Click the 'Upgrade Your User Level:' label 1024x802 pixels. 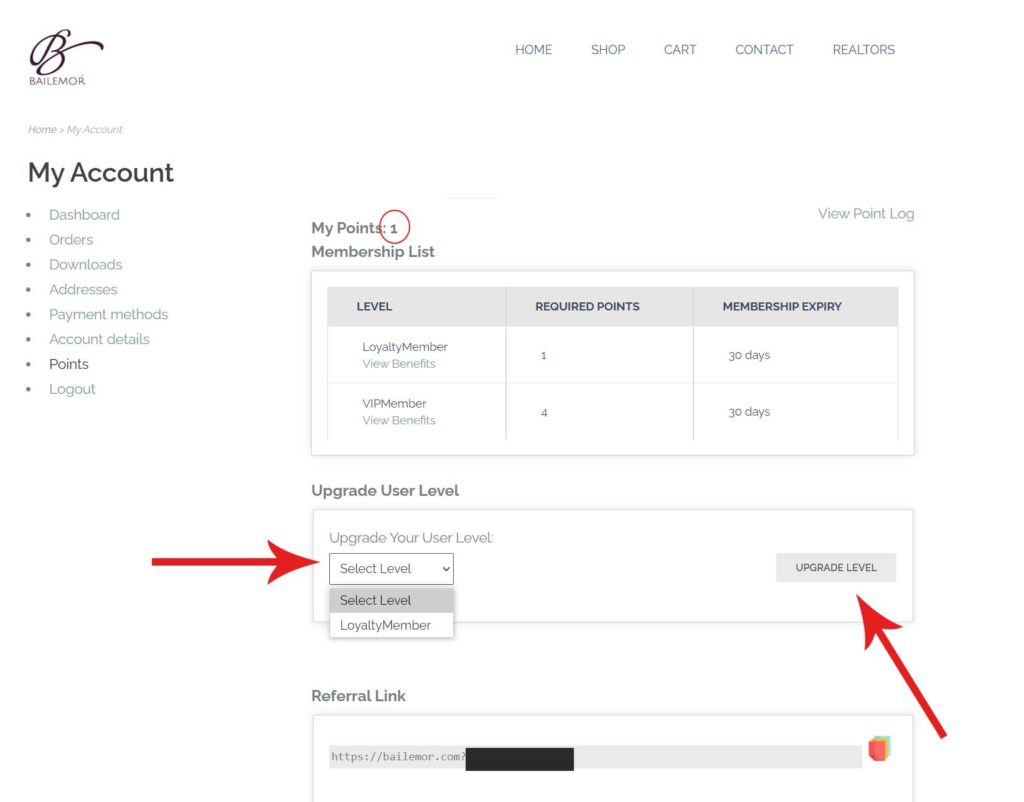pos(411,537)
